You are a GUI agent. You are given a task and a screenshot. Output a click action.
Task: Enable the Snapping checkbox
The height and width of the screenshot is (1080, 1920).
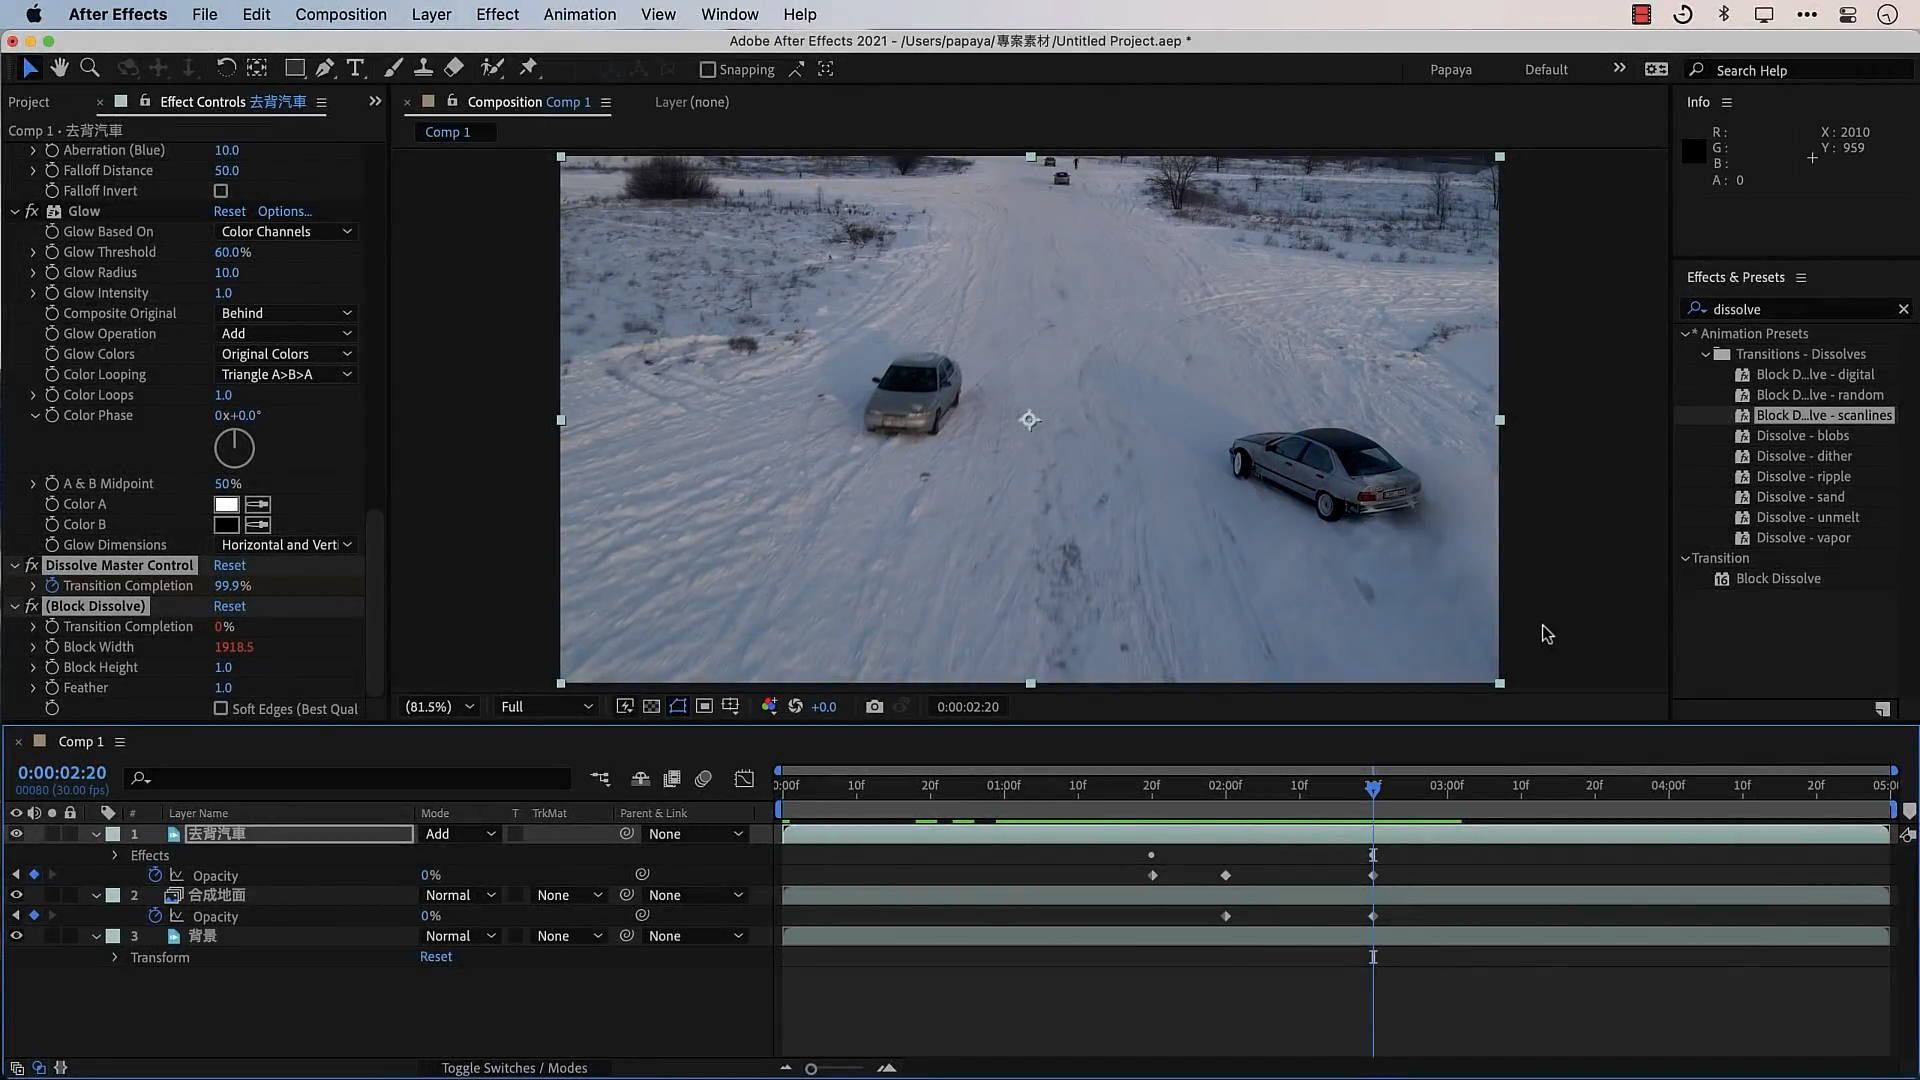[x=708, y=70]
